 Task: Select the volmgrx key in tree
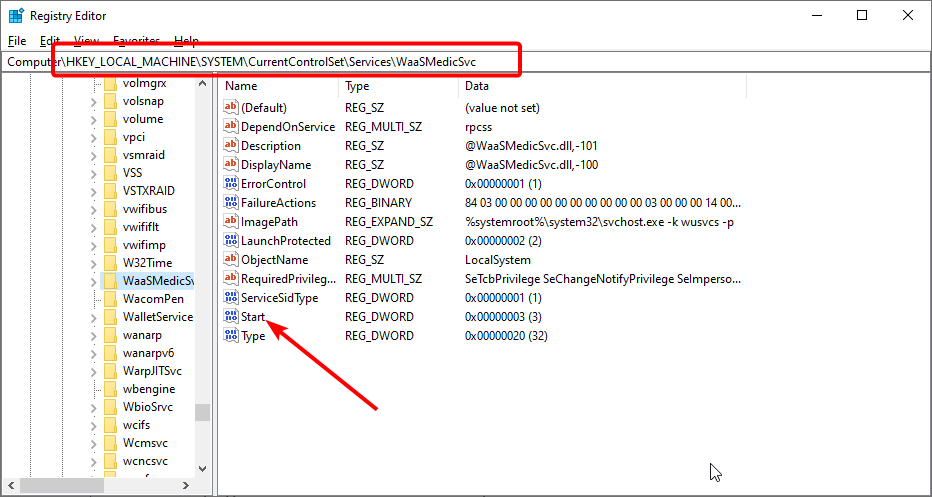click(144, 83)
